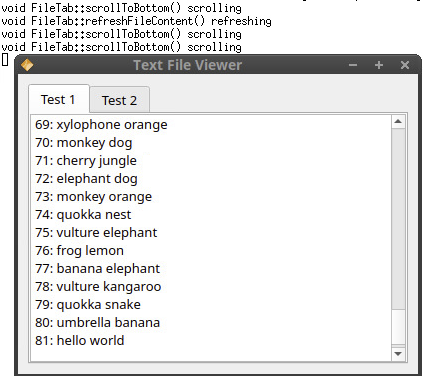
Task: Click the vertical scrollbar handle
Action: (x=398, y=327)
